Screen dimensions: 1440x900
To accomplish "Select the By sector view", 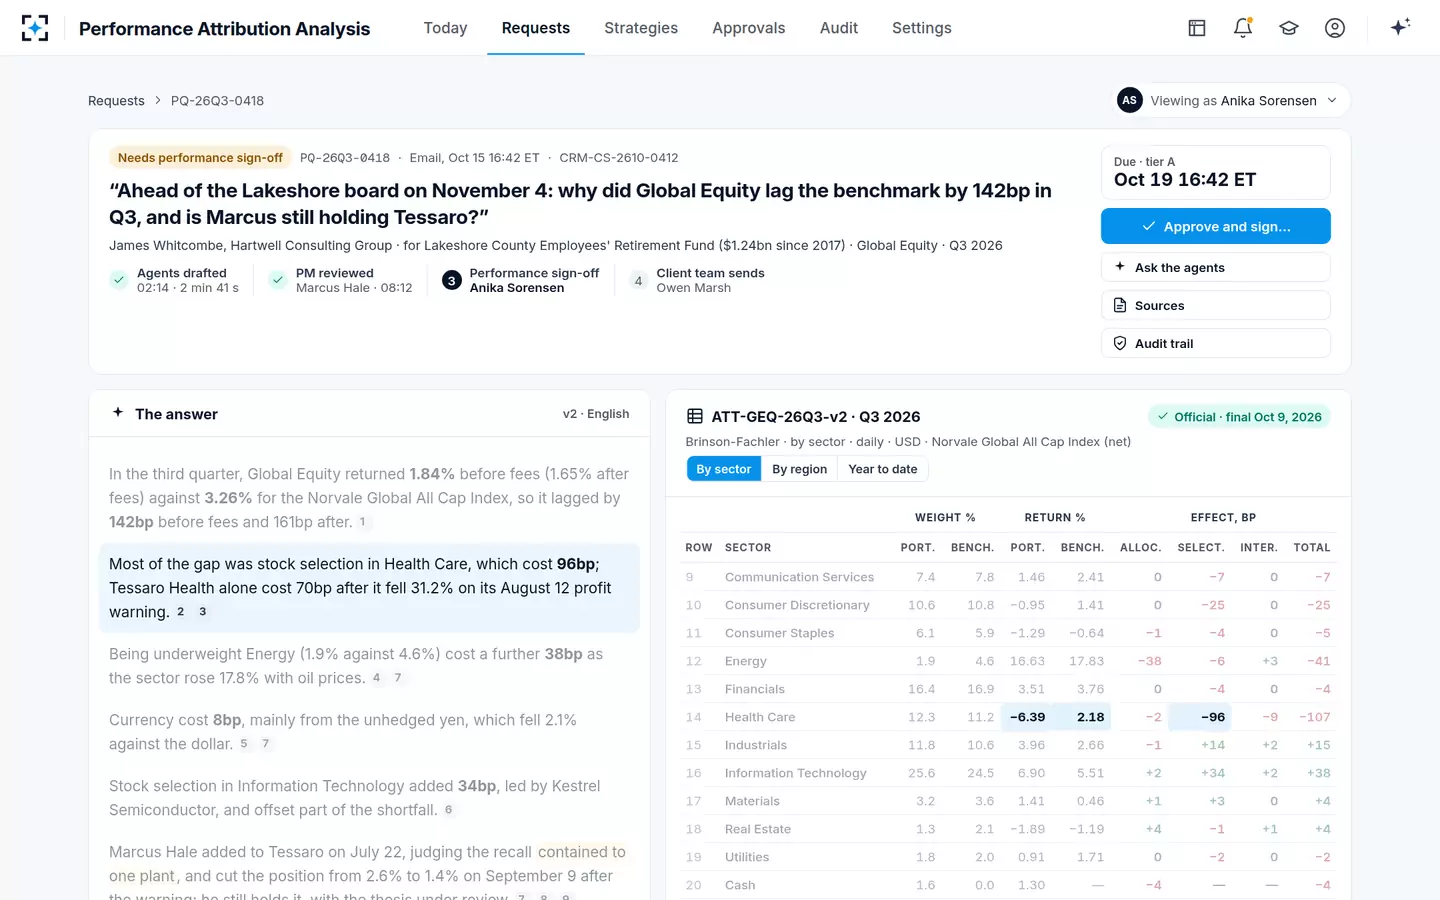I will pyautogui.click(x=724, y=469).
